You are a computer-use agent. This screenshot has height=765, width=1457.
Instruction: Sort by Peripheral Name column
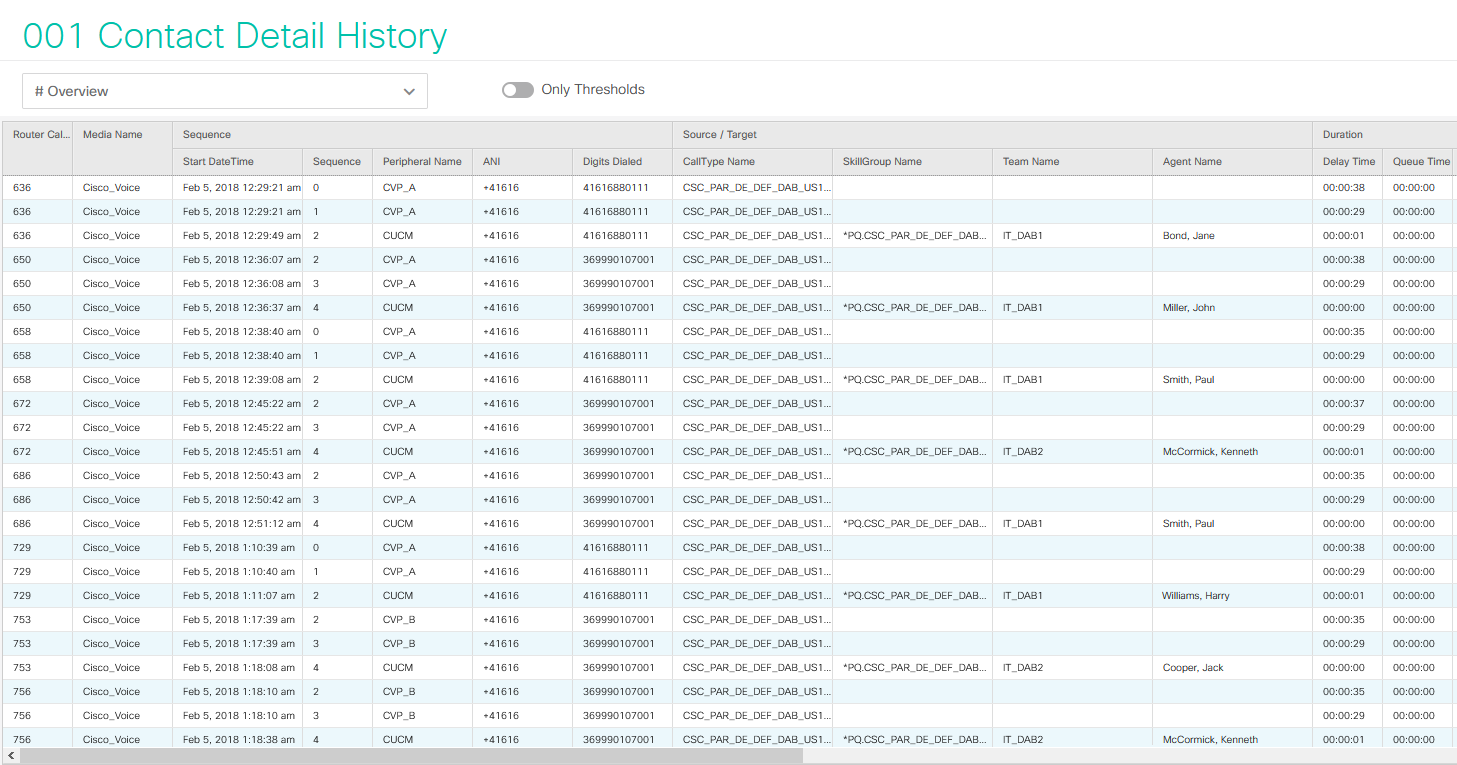point(422,161)
